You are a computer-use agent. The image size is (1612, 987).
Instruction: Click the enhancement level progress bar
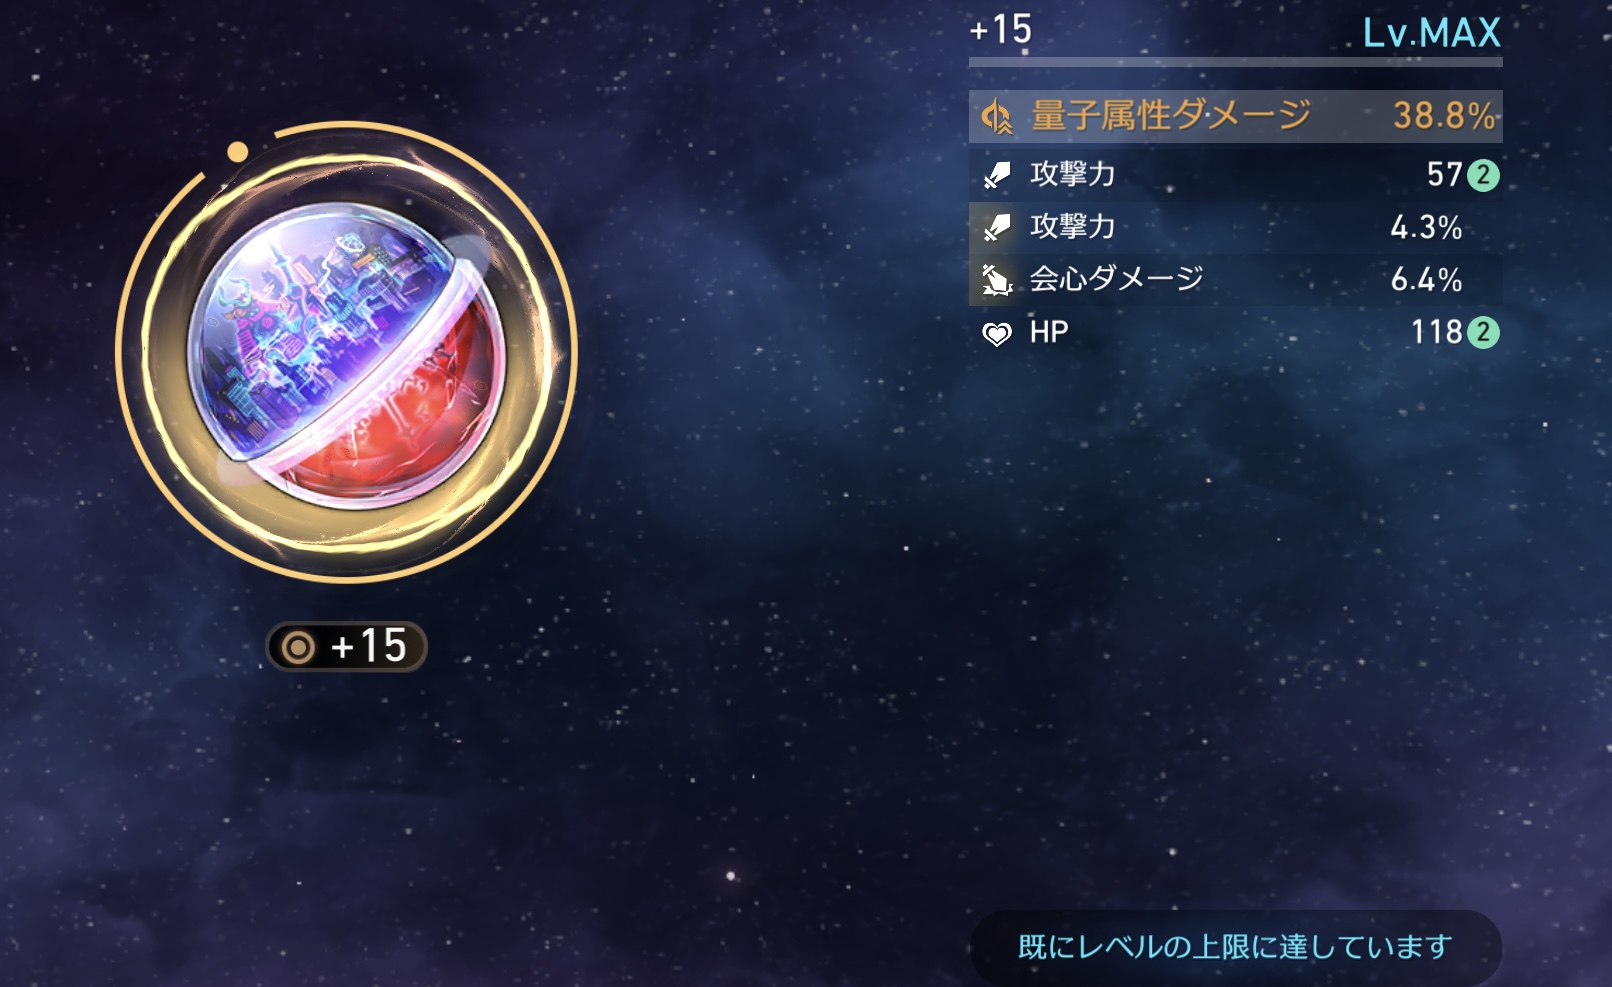[1235, 62]
